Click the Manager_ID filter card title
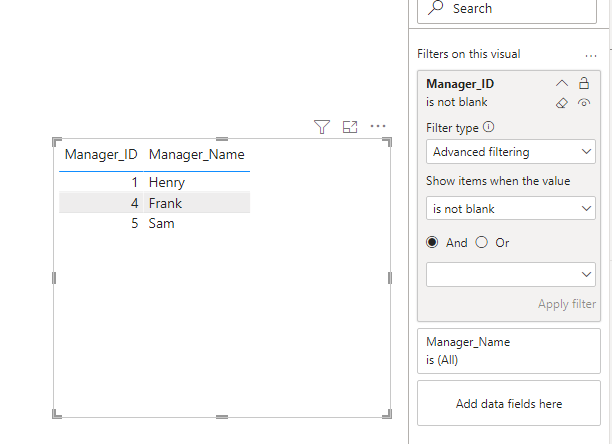The height and width of the screenshot is (444, 612). click(x=460, y=83)
